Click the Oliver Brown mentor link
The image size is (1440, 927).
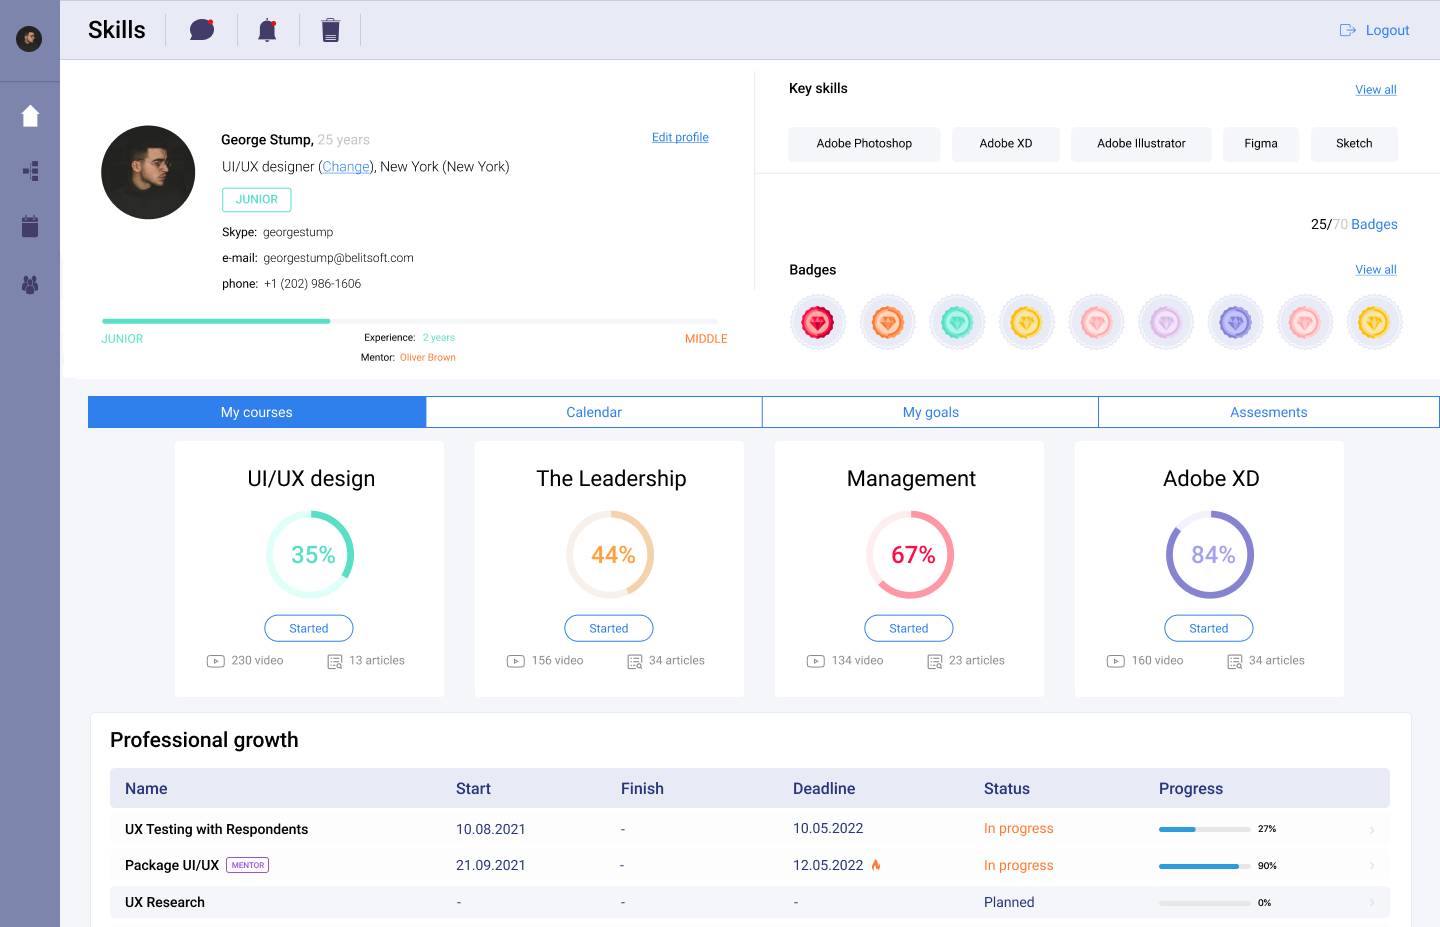click(x=428, y=357)
